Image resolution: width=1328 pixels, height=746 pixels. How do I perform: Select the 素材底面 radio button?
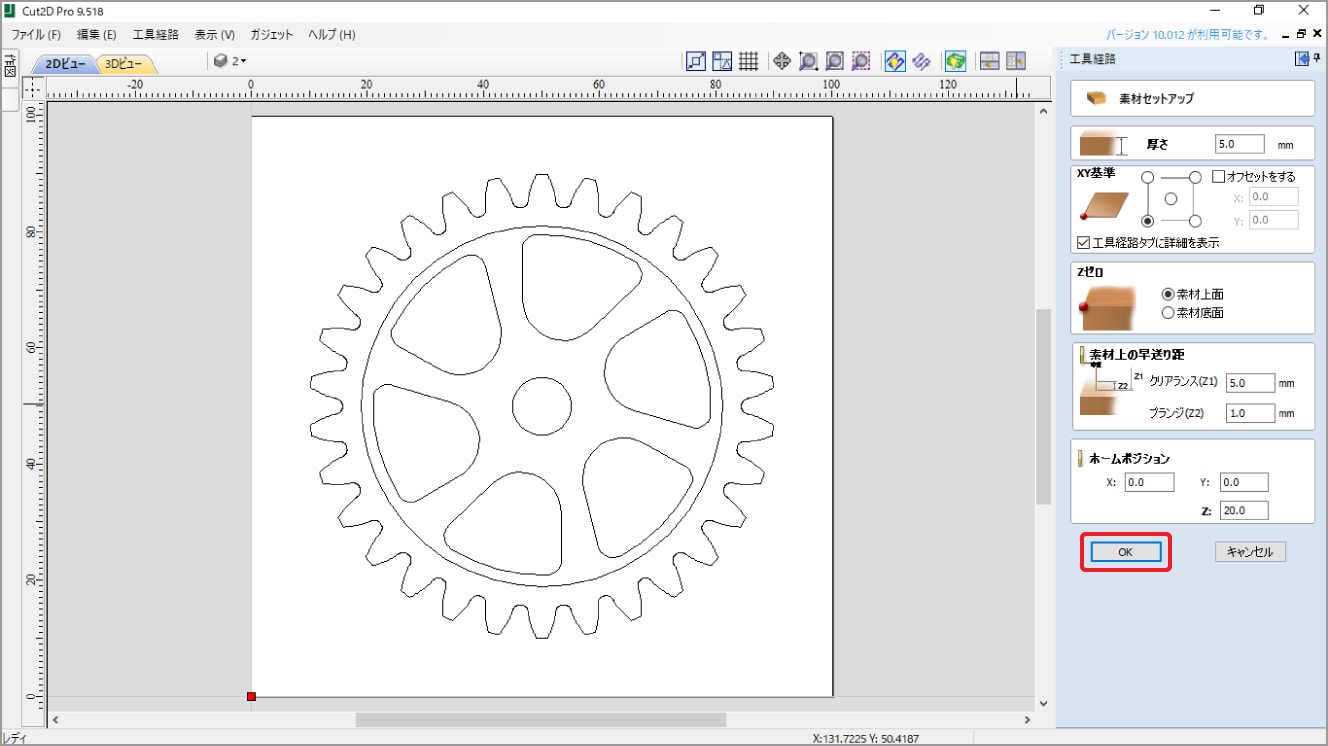coord(1168,313)
